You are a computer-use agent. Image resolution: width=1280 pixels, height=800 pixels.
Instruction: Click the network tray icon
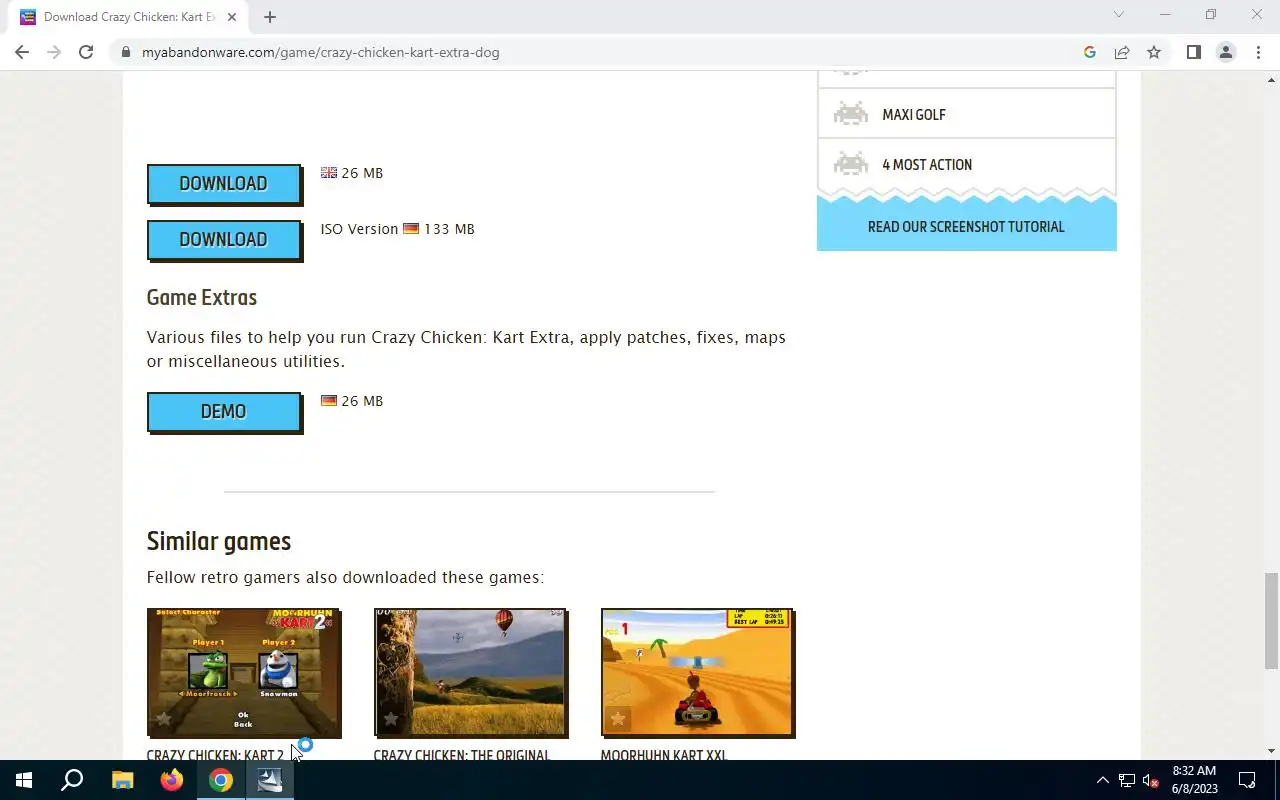tap(1127, 780)
